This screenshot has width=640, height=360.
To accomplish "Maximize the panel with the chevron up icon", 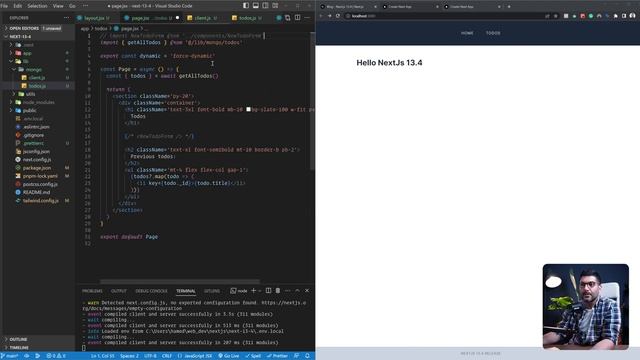I will [x=298, y=291].
